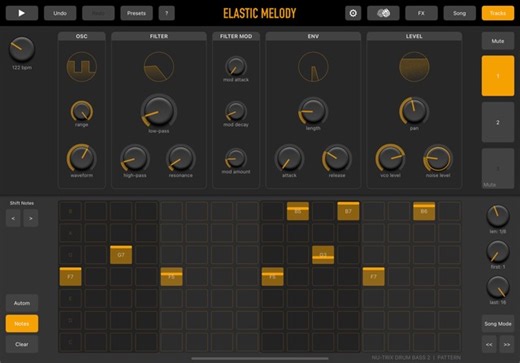Enable Song Mode
520x363 pixels.
[x=498, y=324]
